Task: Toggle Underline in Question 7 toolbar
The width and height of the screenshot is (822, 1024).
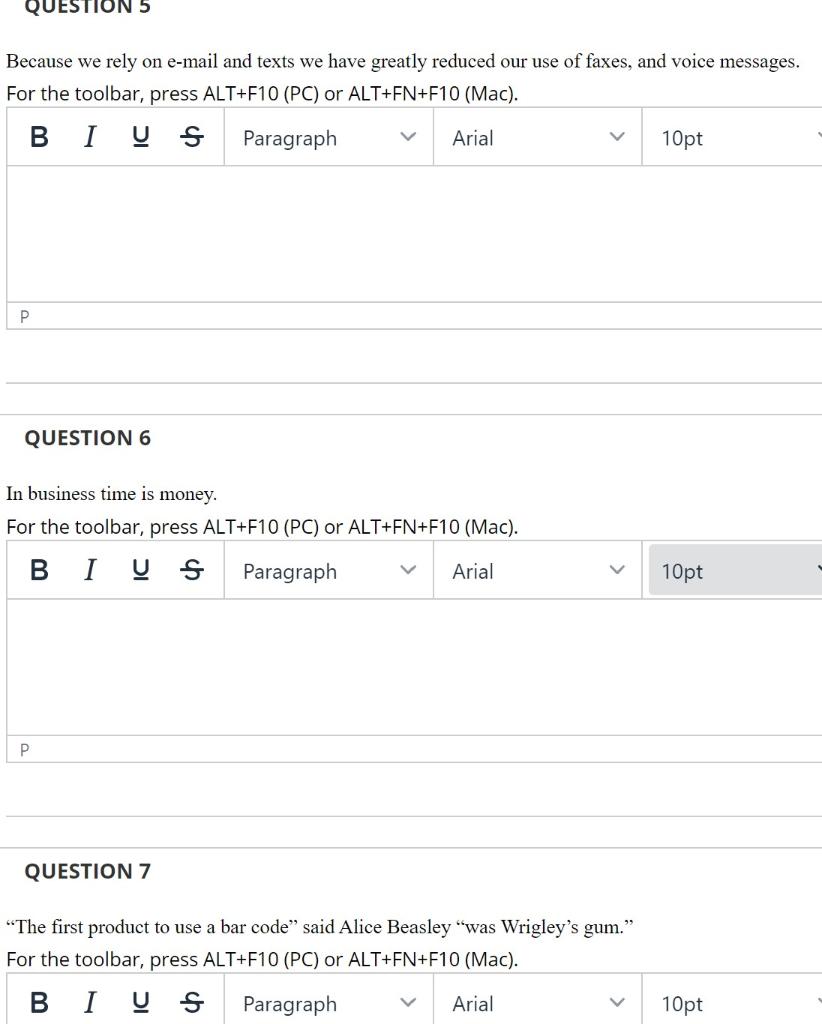Action: [139, 1003]
